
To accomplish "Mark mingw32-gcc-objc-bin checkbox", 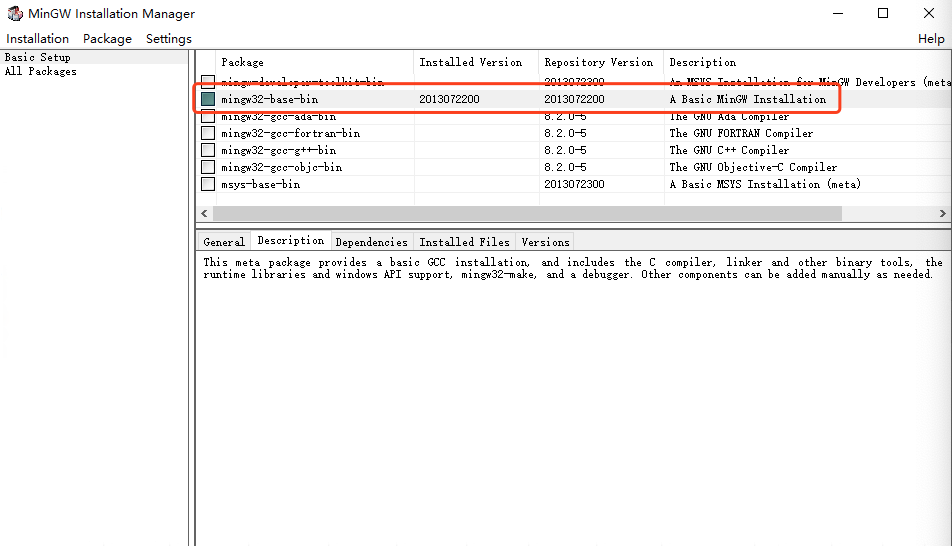I will pyautogui.click(x=208, y=167).
